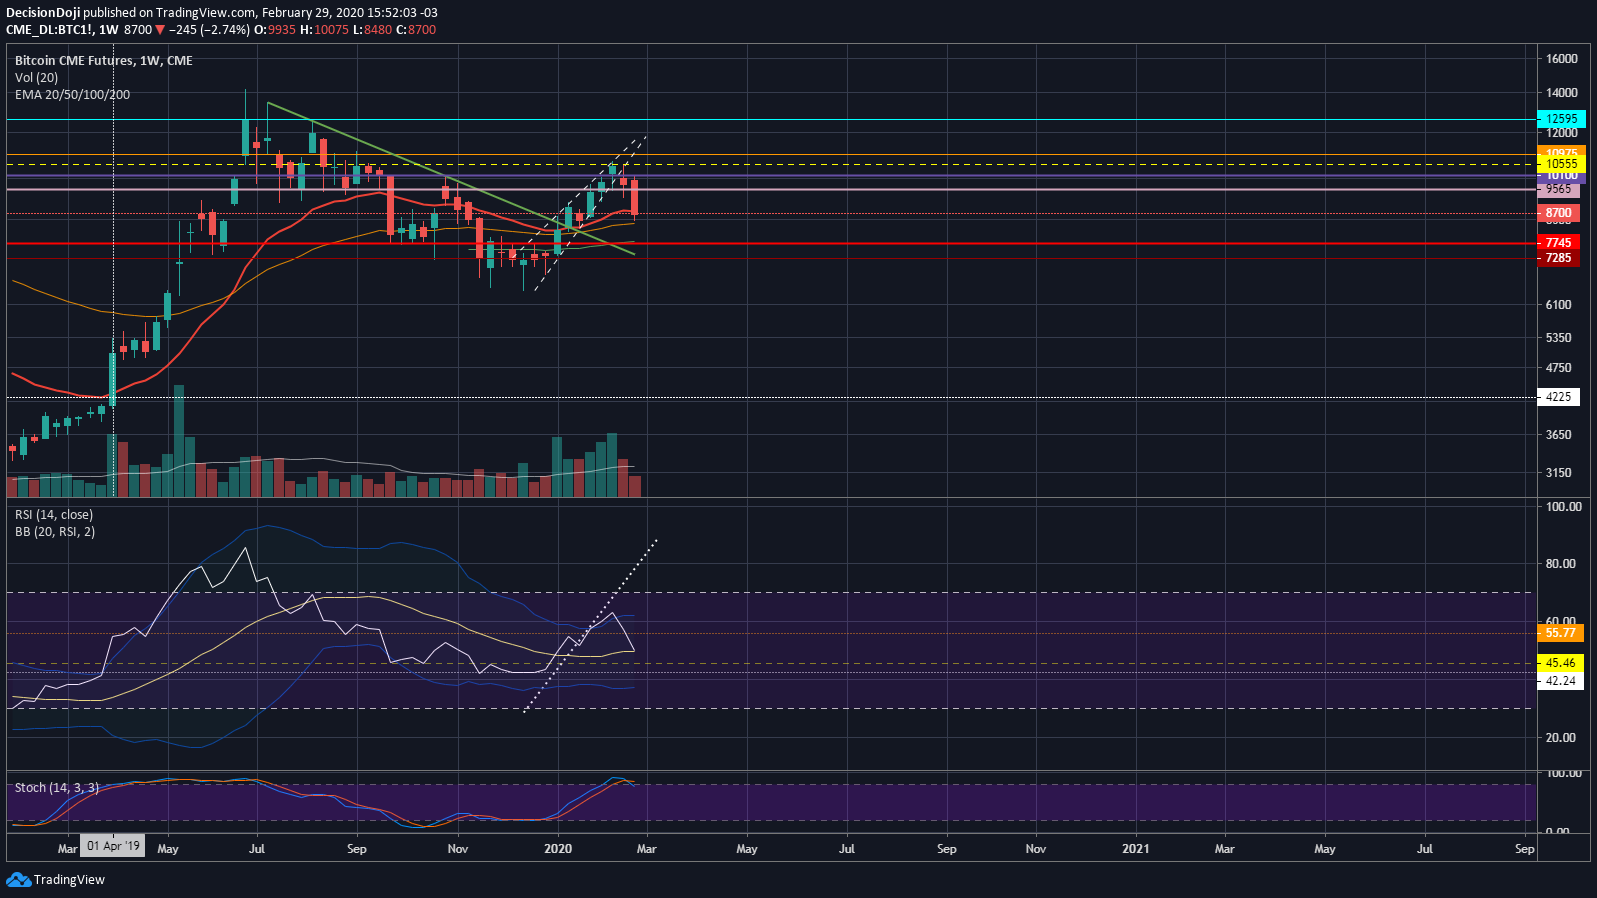Select the 12595 cyan price label
The width and height of the screenshot is (1597, 898).
[x=1561, y=118]
